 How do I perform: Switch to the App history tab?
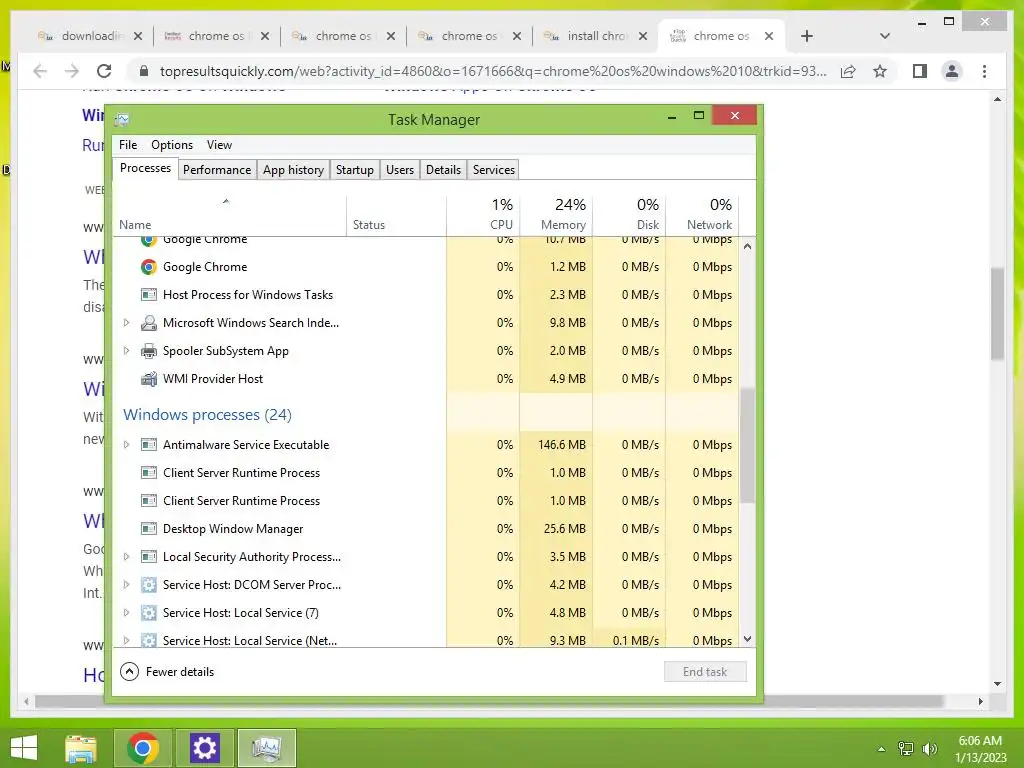[x=293, y=170]
